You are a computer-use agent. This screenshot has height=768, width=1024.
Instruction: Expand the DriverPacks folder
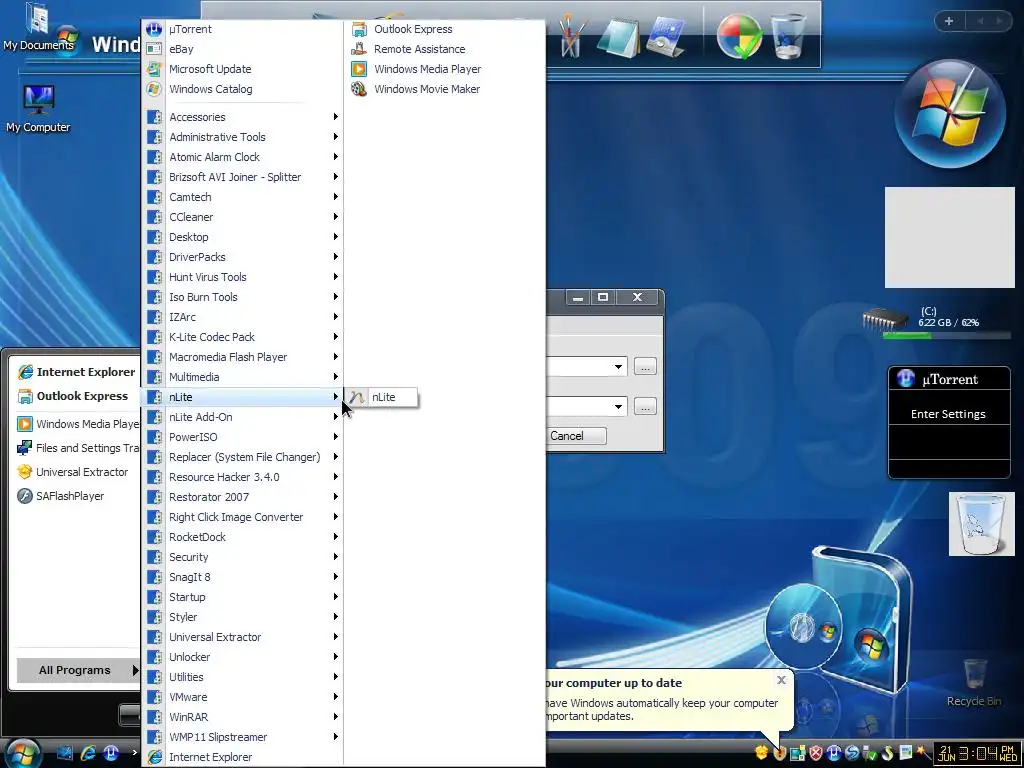coord(242,257)
